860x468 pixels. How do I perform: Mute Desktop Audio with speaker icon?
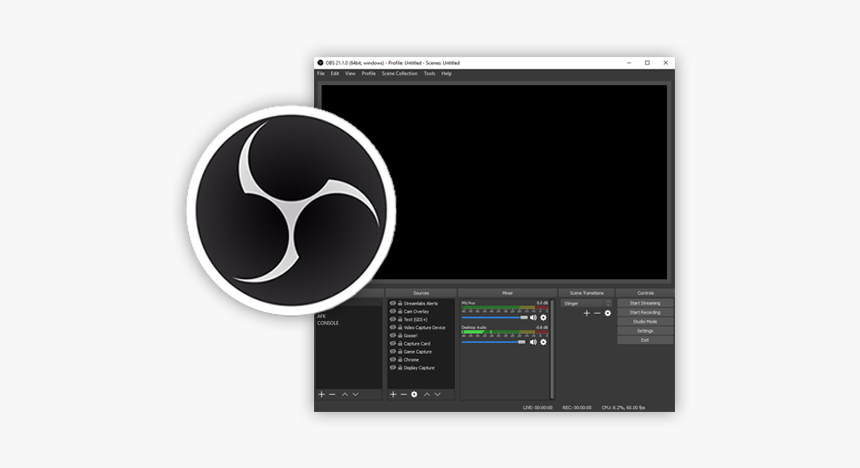point(533,342)
